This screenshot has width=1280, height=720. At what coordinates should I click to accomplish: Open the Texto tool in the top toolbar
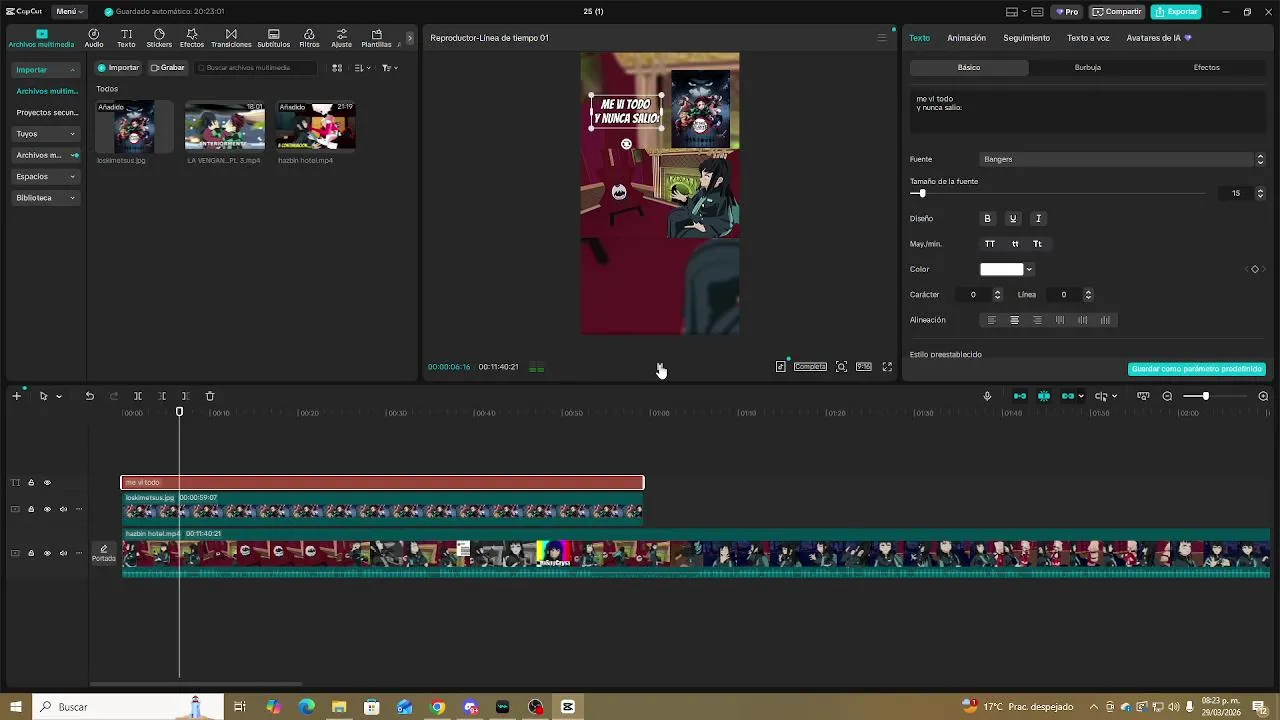tap(126, 38)
